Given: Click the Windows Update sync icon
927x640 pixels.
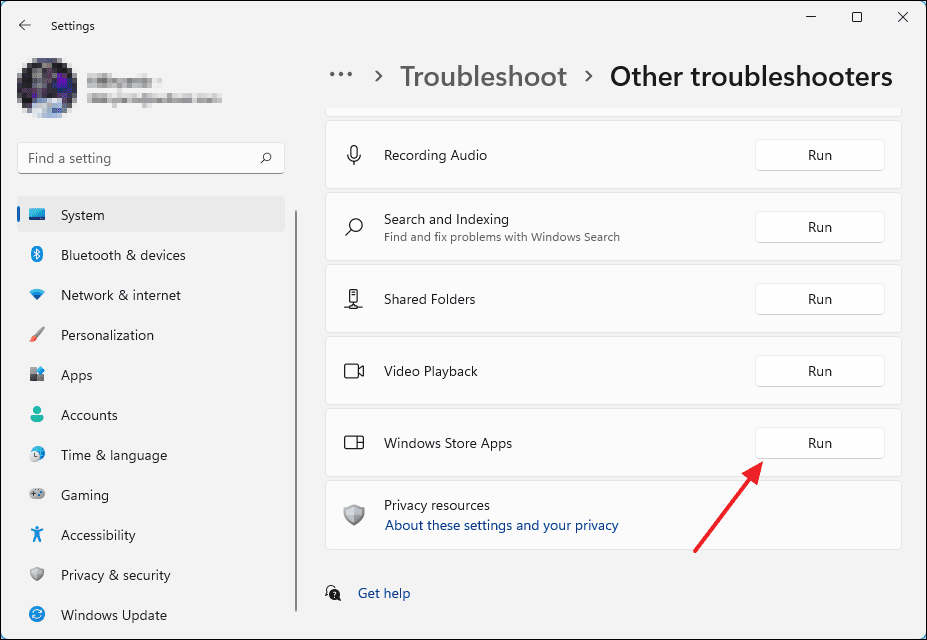Looking at the screenshot, I should [x=37, y=615].
